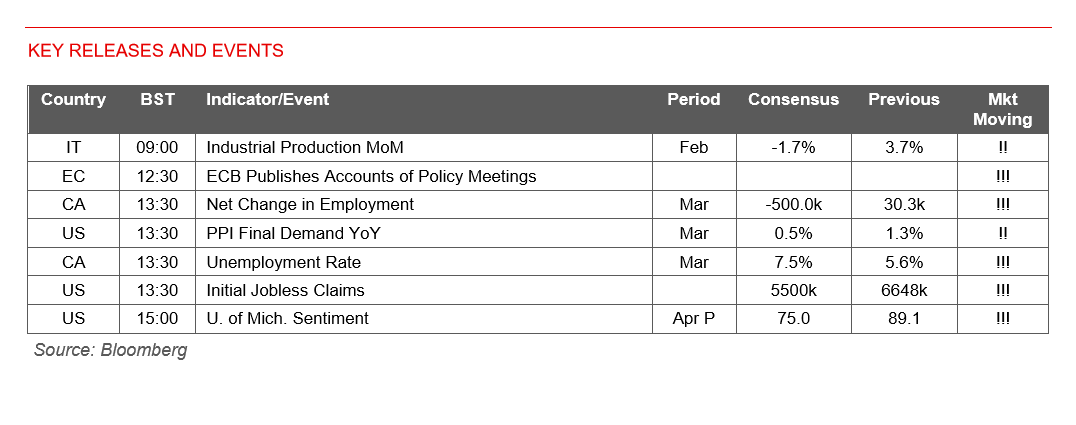This screenshot has width=1076, height=425.
Task: Select Net Change in Employment cell
Action: click(x=309, y=204)
